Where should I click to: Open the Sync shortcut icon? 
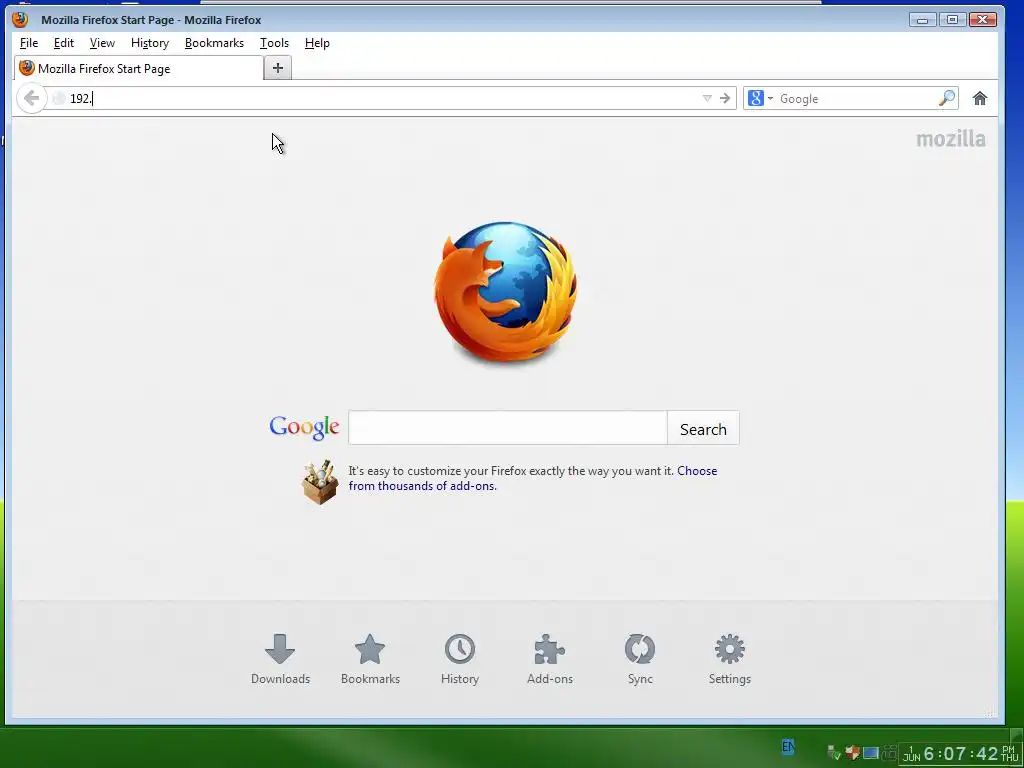640,658
